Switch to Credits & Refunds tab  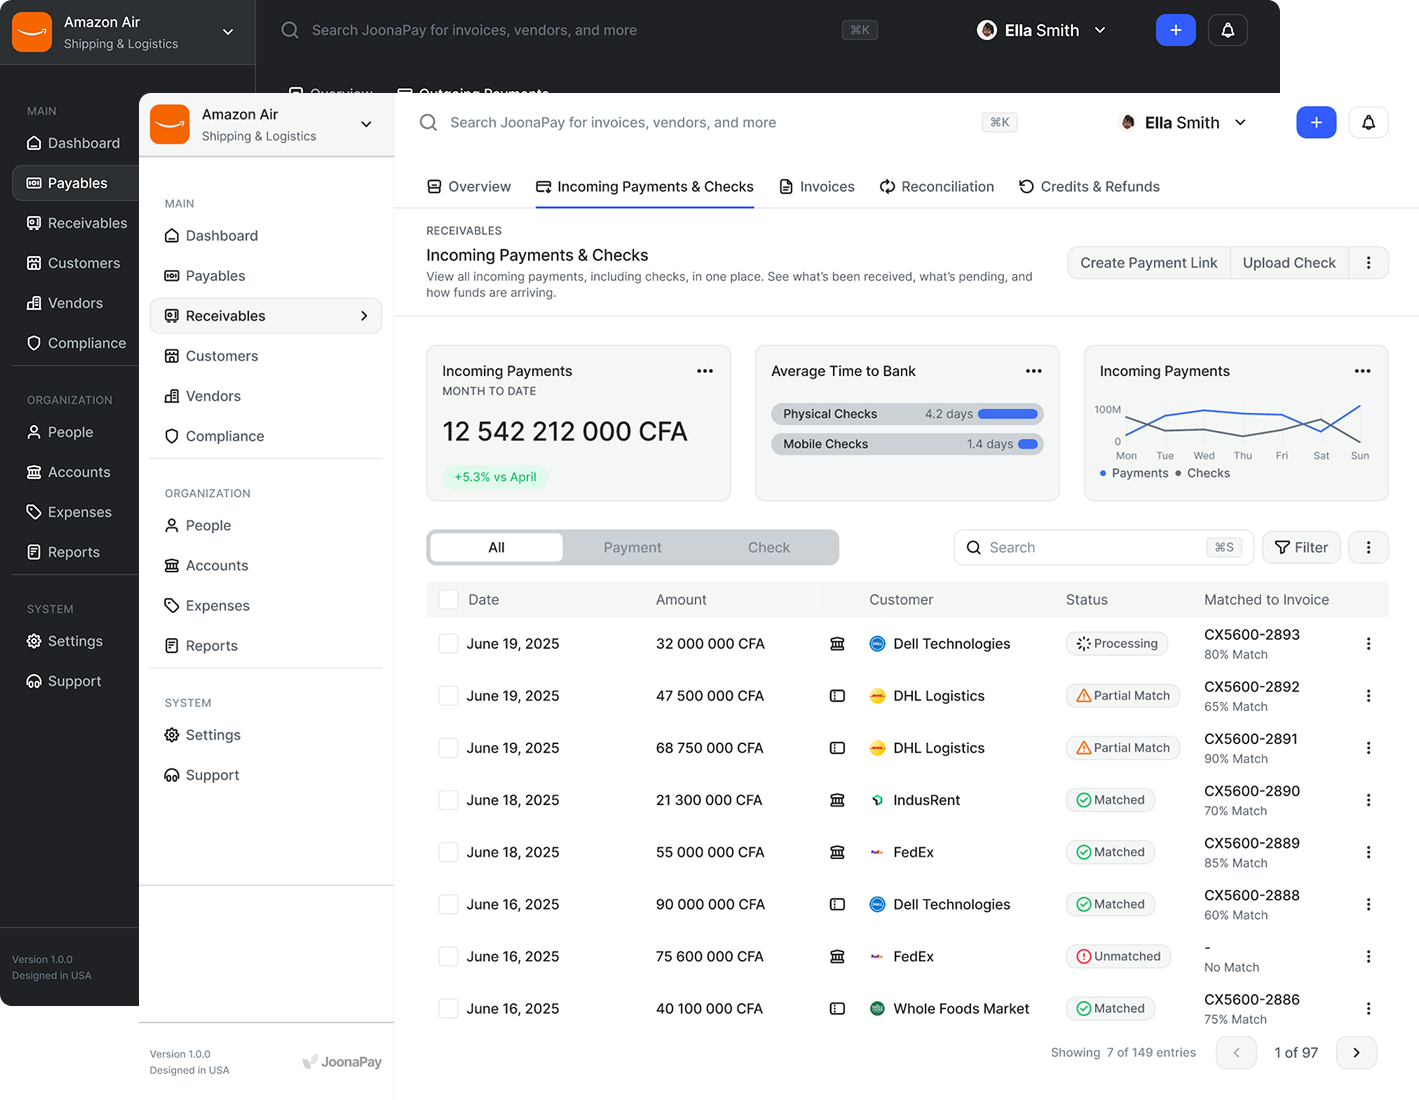pyautogui.click(x=1089, y=187)
